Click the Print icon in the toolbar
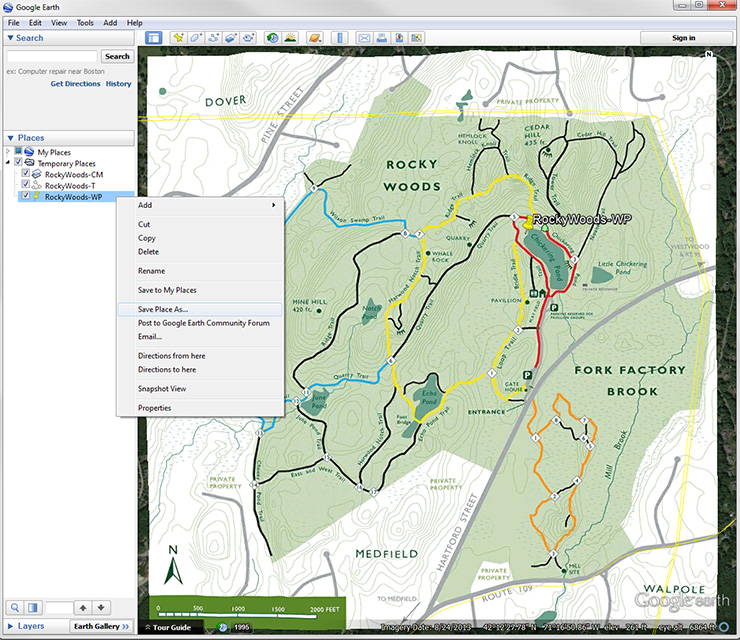 tap(381, 38)
